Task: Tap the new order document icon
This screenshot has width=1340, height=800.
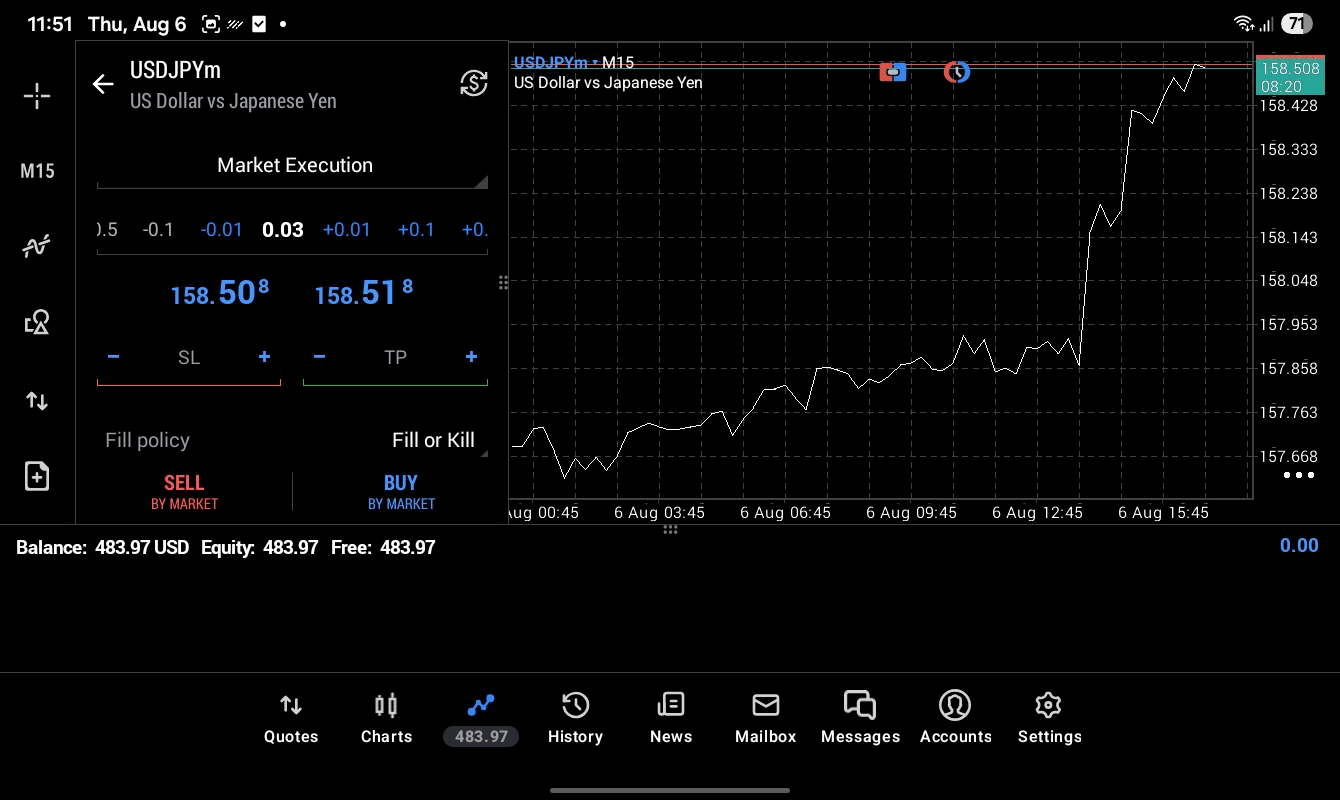Action: (x=37, y=476)
